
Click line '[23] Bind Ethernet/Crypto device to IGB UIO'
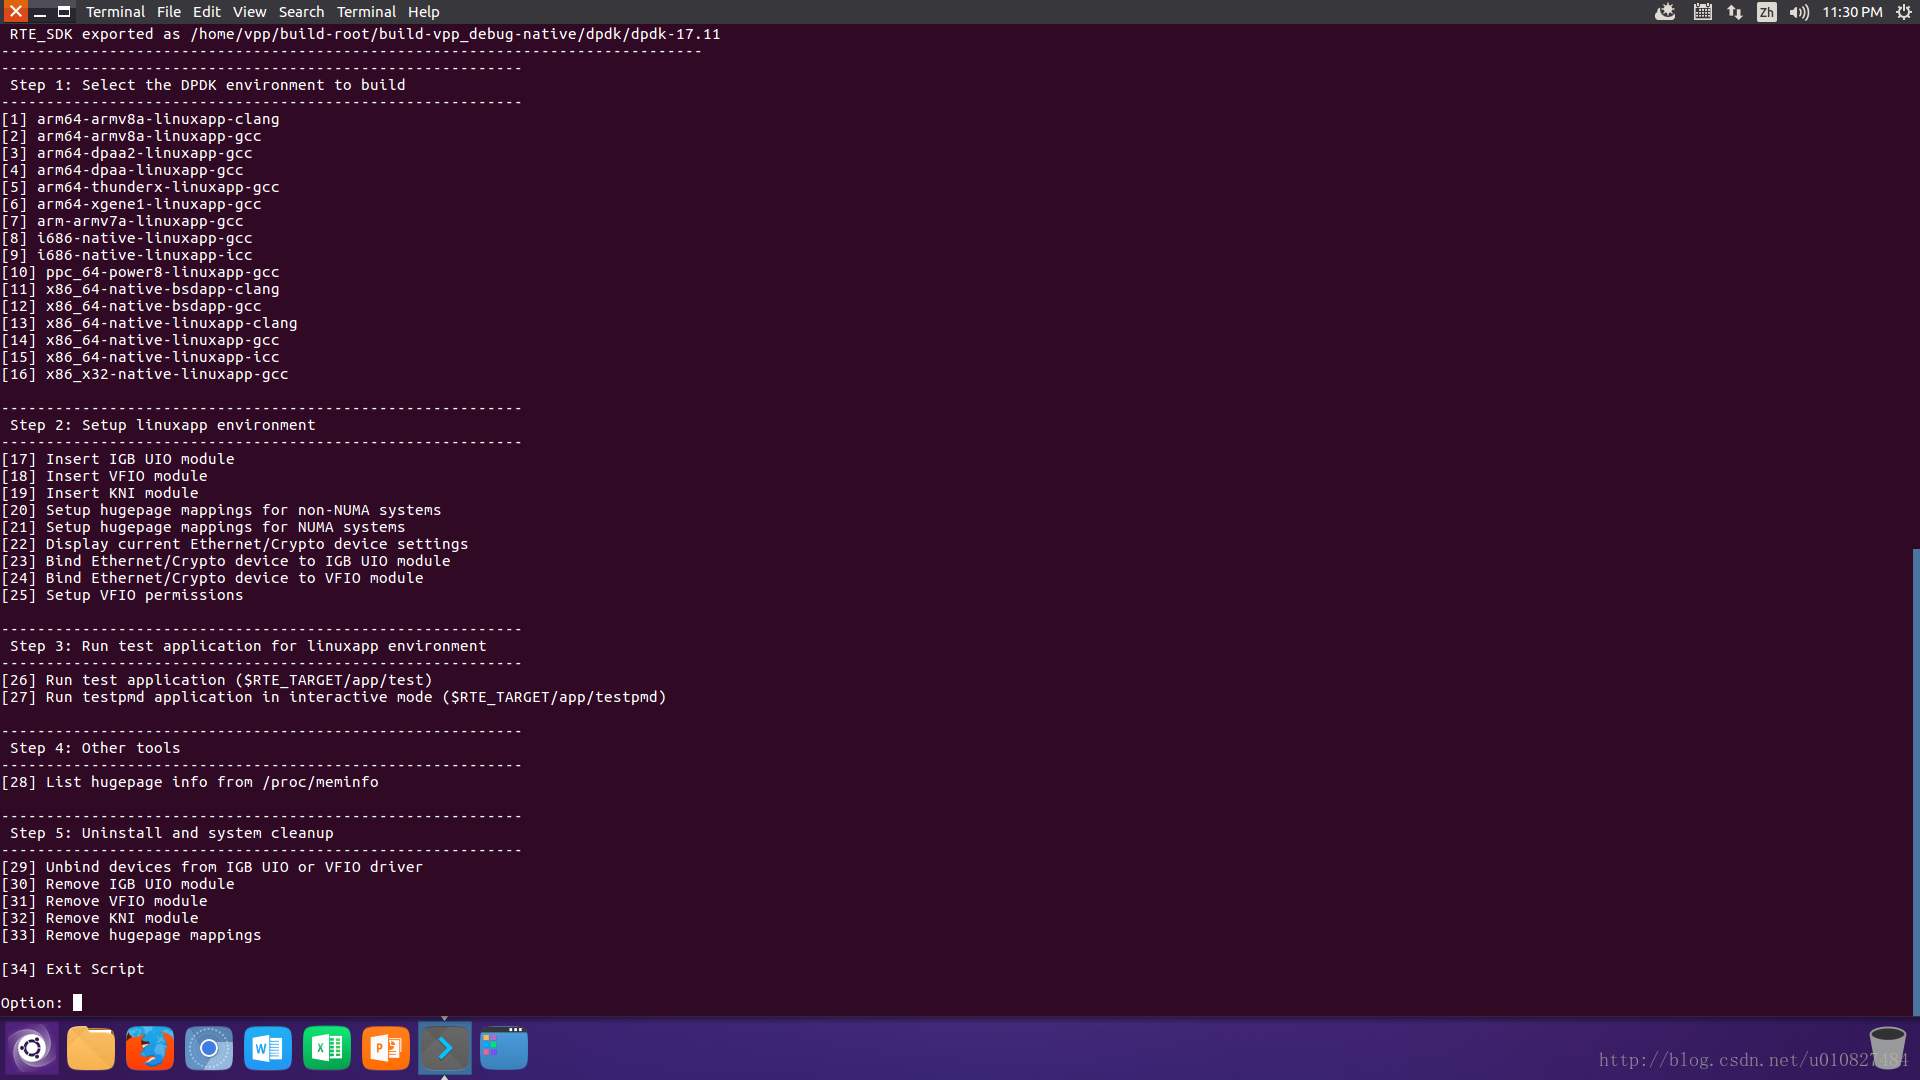coord(226,561)
